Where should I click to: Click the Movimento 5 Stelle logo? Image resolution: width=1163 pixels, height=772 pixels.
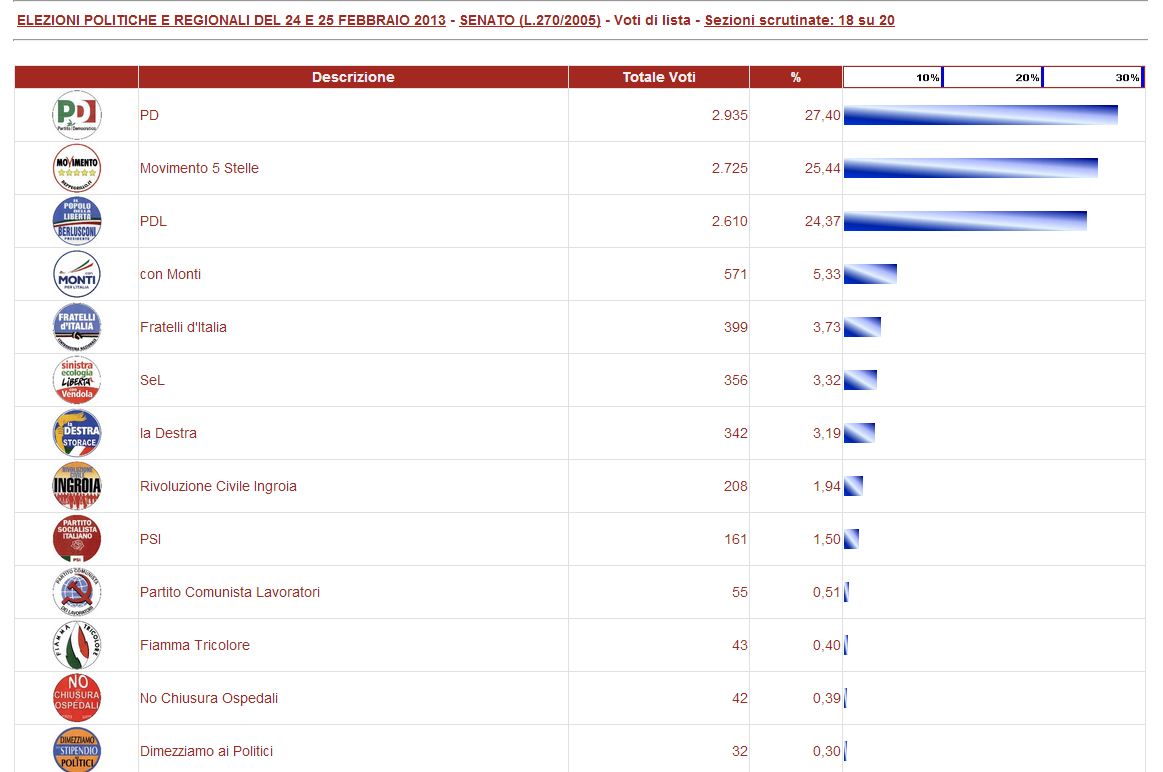76,168
